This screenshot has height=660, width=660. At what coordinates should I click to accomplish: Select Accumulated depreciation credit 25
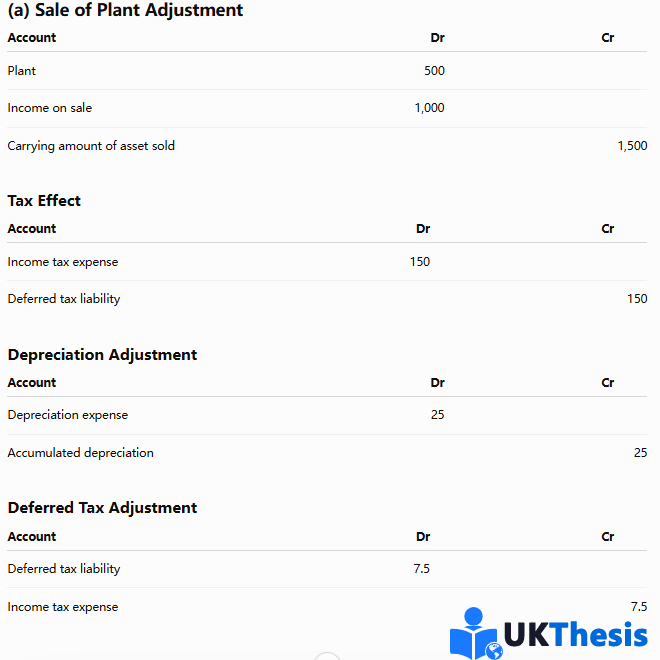pyautogui.click(x=641, y=452)
